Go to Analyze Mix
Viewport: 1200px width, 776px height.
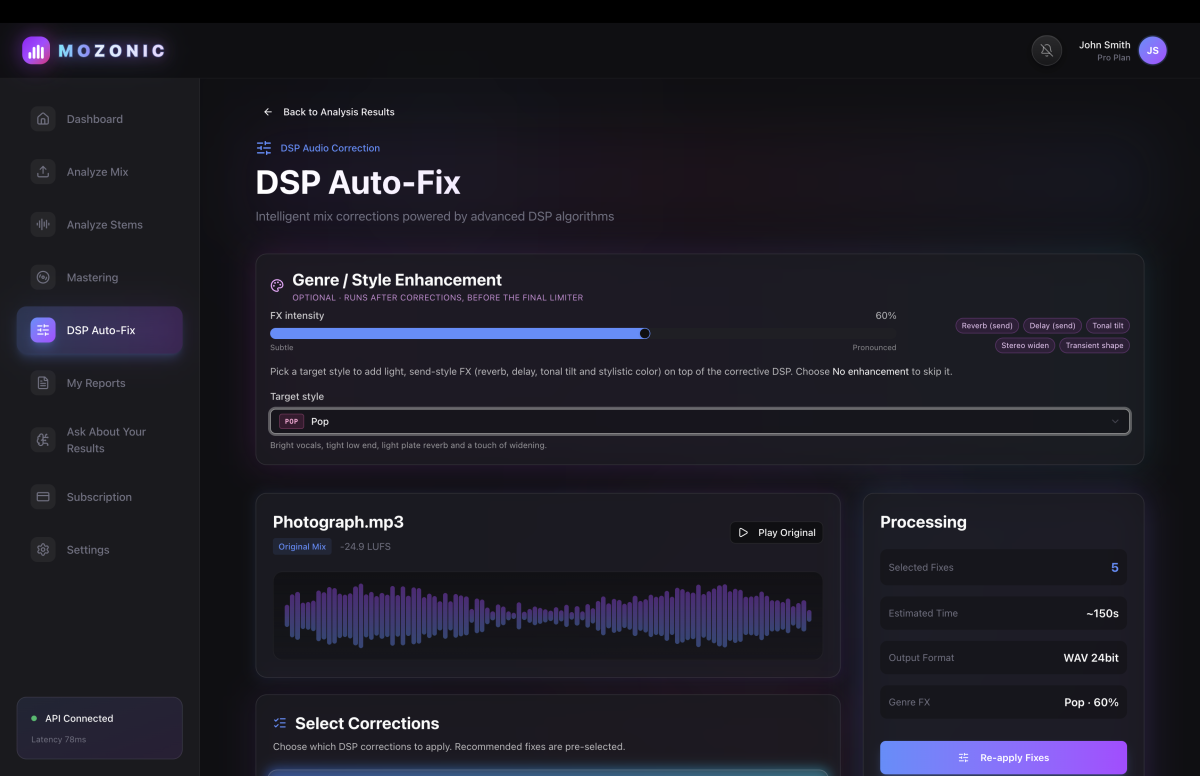pos(100,172)
